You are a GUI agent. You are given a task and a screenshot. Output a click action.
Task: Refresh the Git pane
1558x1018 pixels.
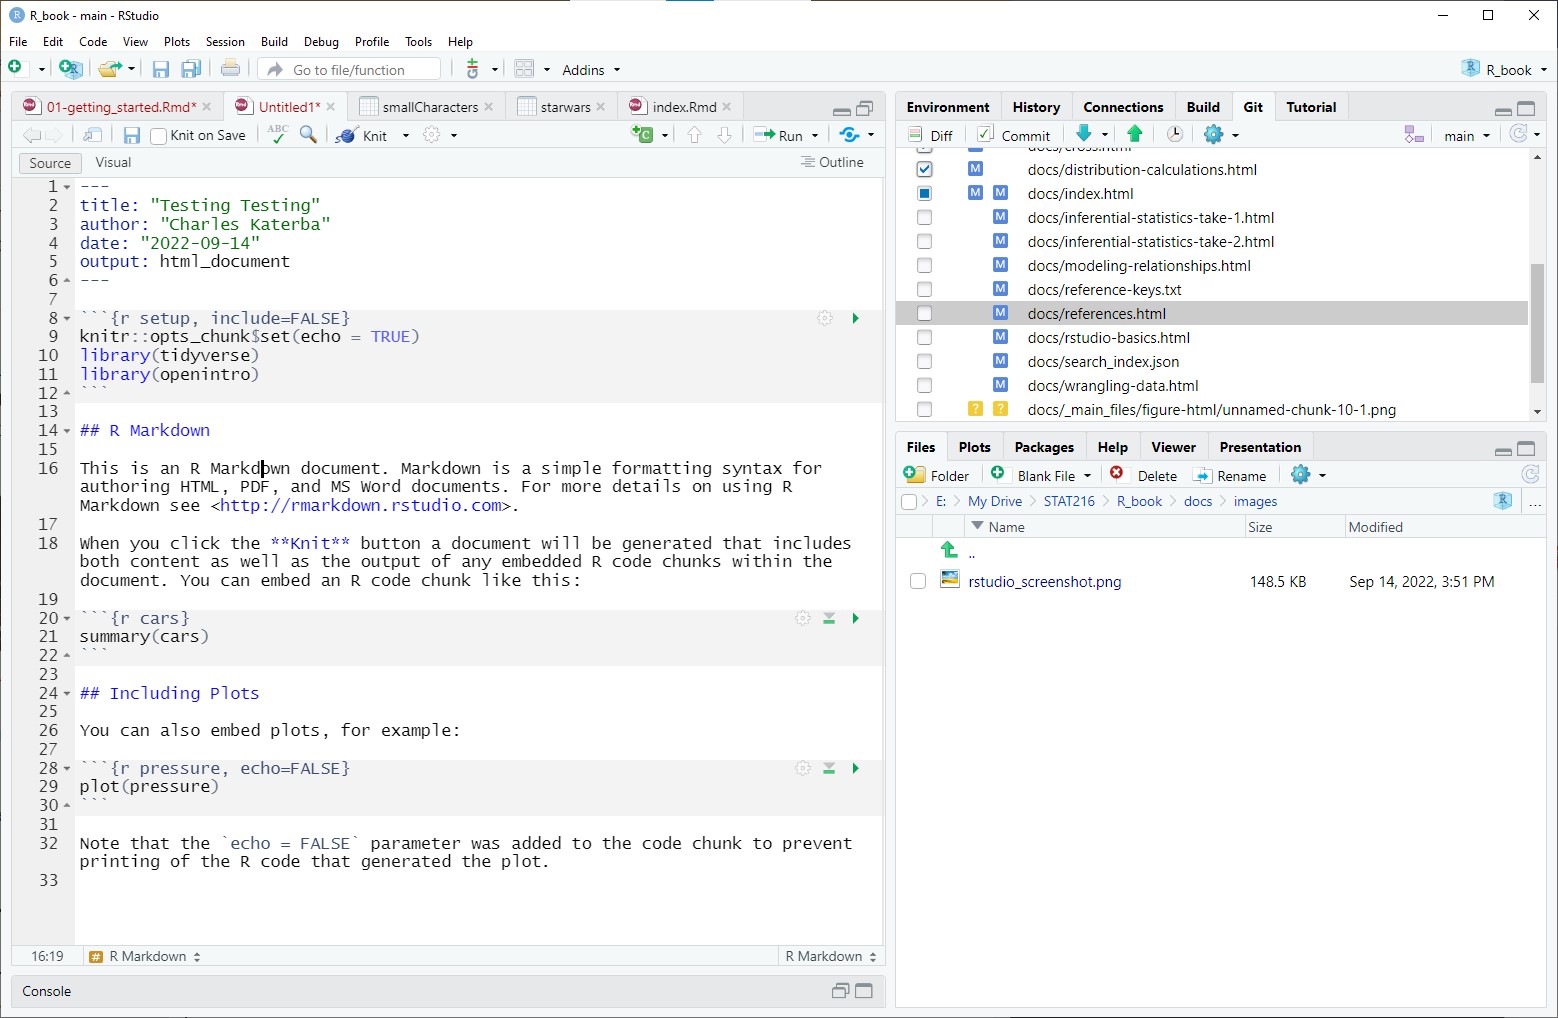(x=1518, y=134)
